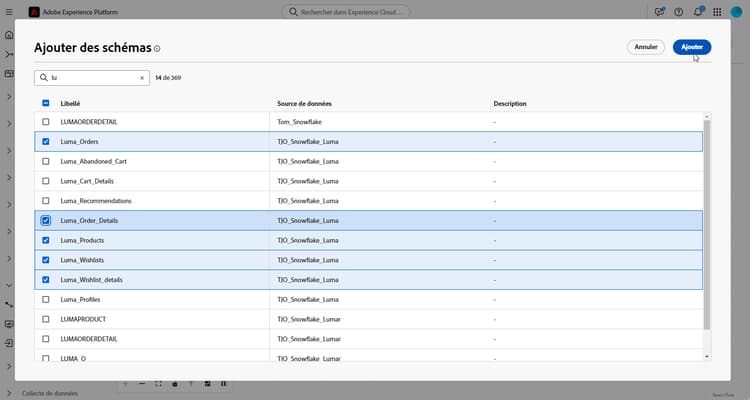Uncheck the Luma_Wishlists checkbox
This screenshot has width=750, height=400.
[45, 260]
